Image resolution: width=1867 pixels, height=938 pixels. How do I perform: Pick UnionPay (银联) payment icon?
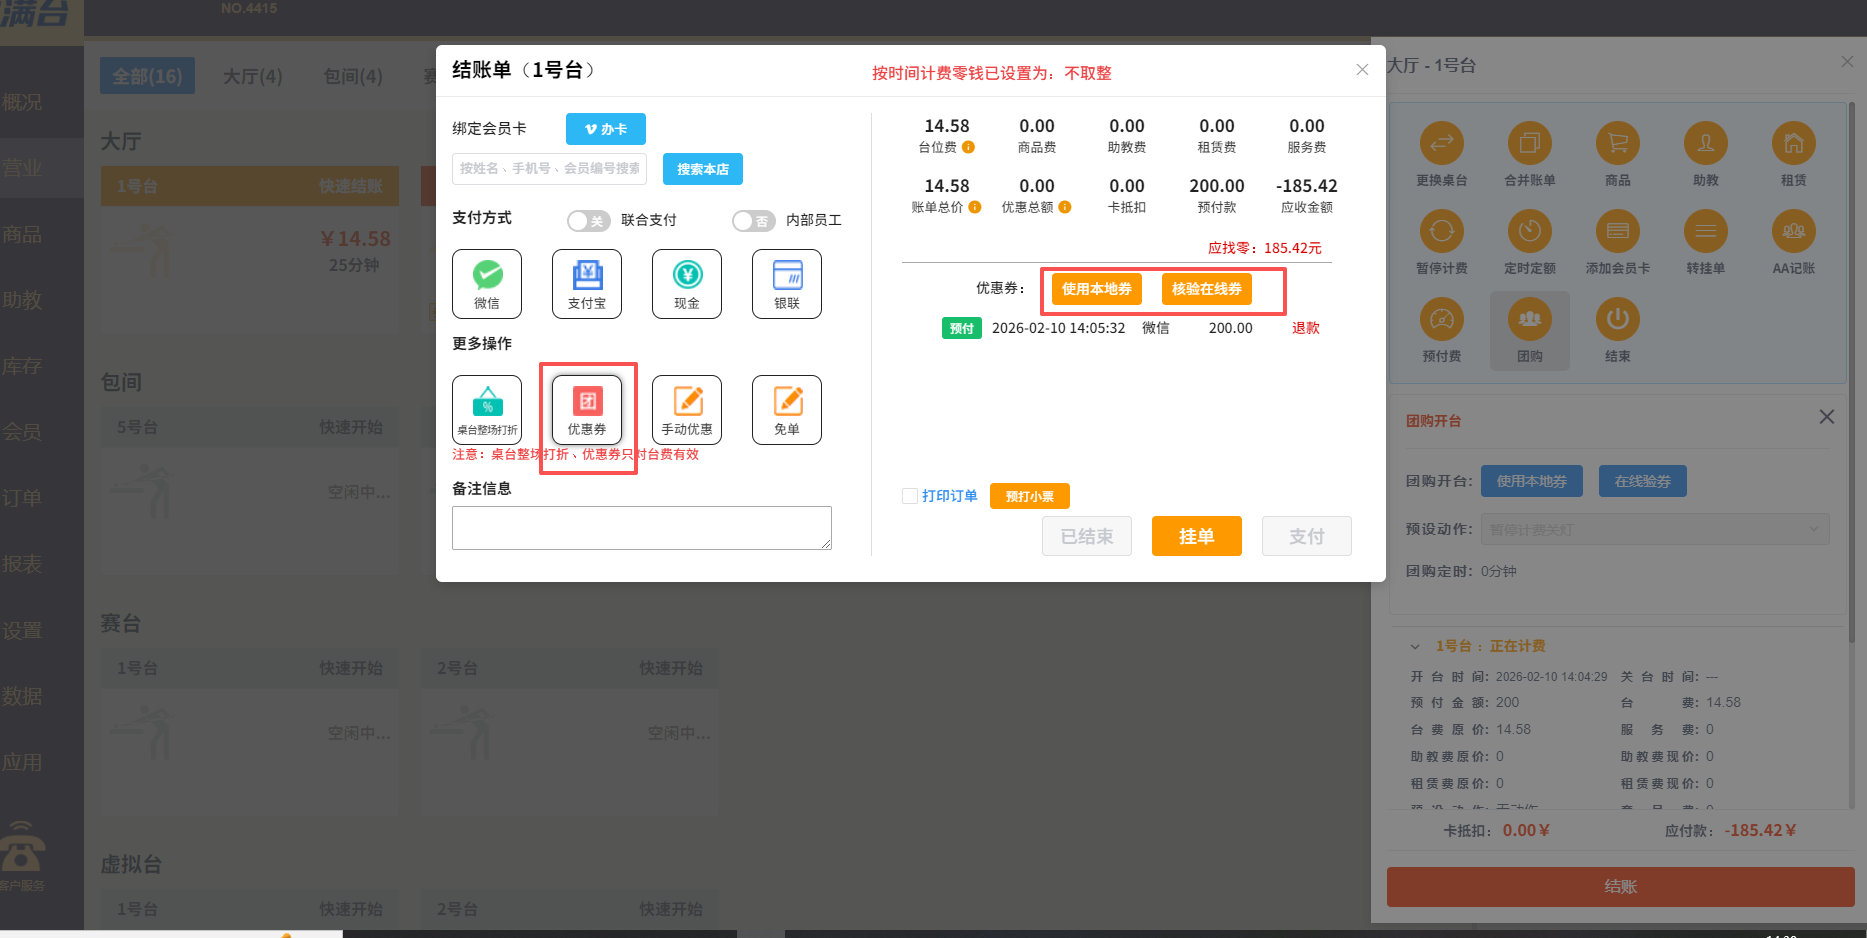pyautogui.click(x=787, y=283)
